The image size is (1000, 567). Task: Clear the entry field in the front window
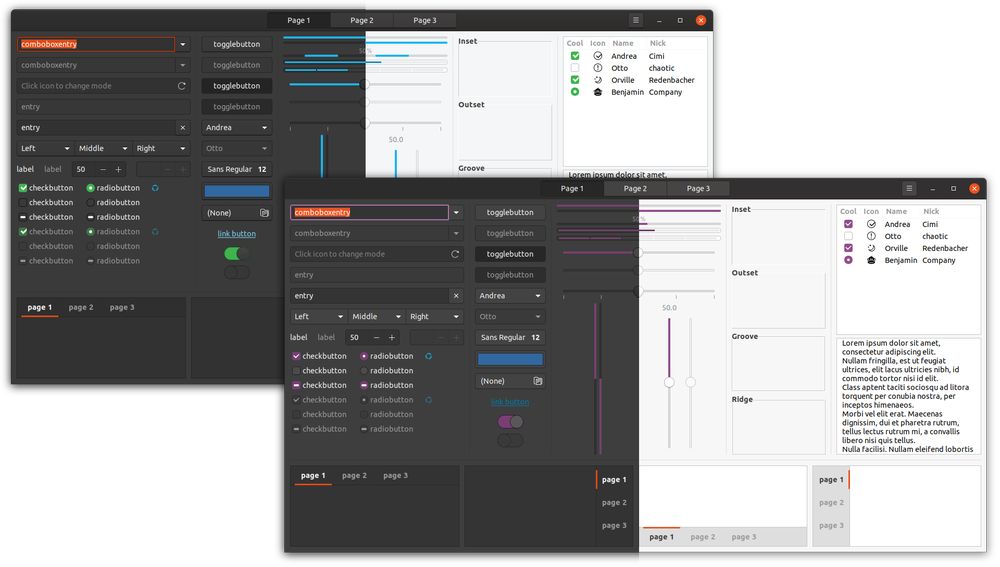pyautogui.click(x=456, y=296)
